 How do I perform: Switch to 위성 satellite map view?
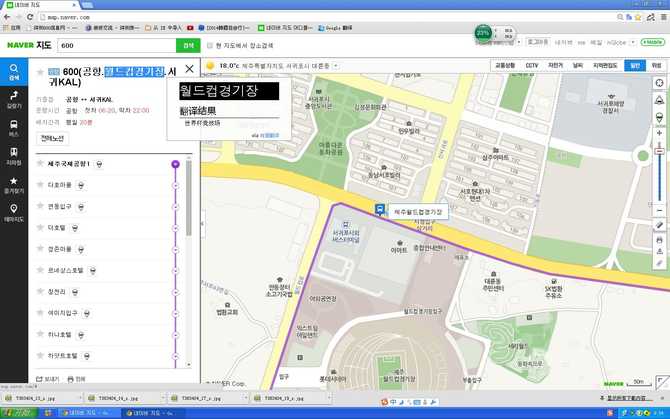tap(656, 65)
